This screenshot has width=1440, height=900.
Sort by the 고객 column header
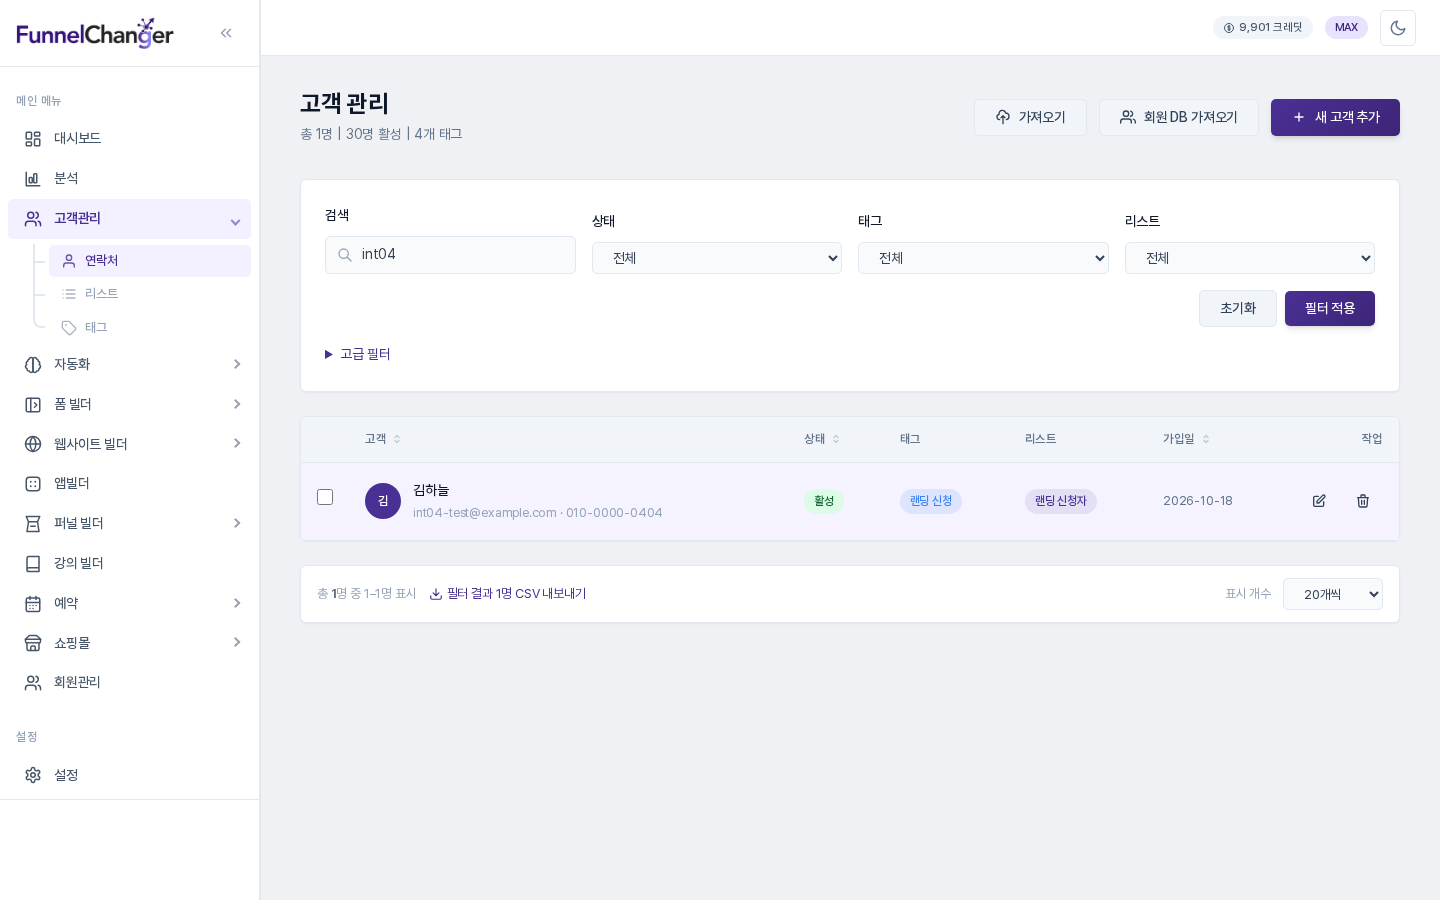383,439
